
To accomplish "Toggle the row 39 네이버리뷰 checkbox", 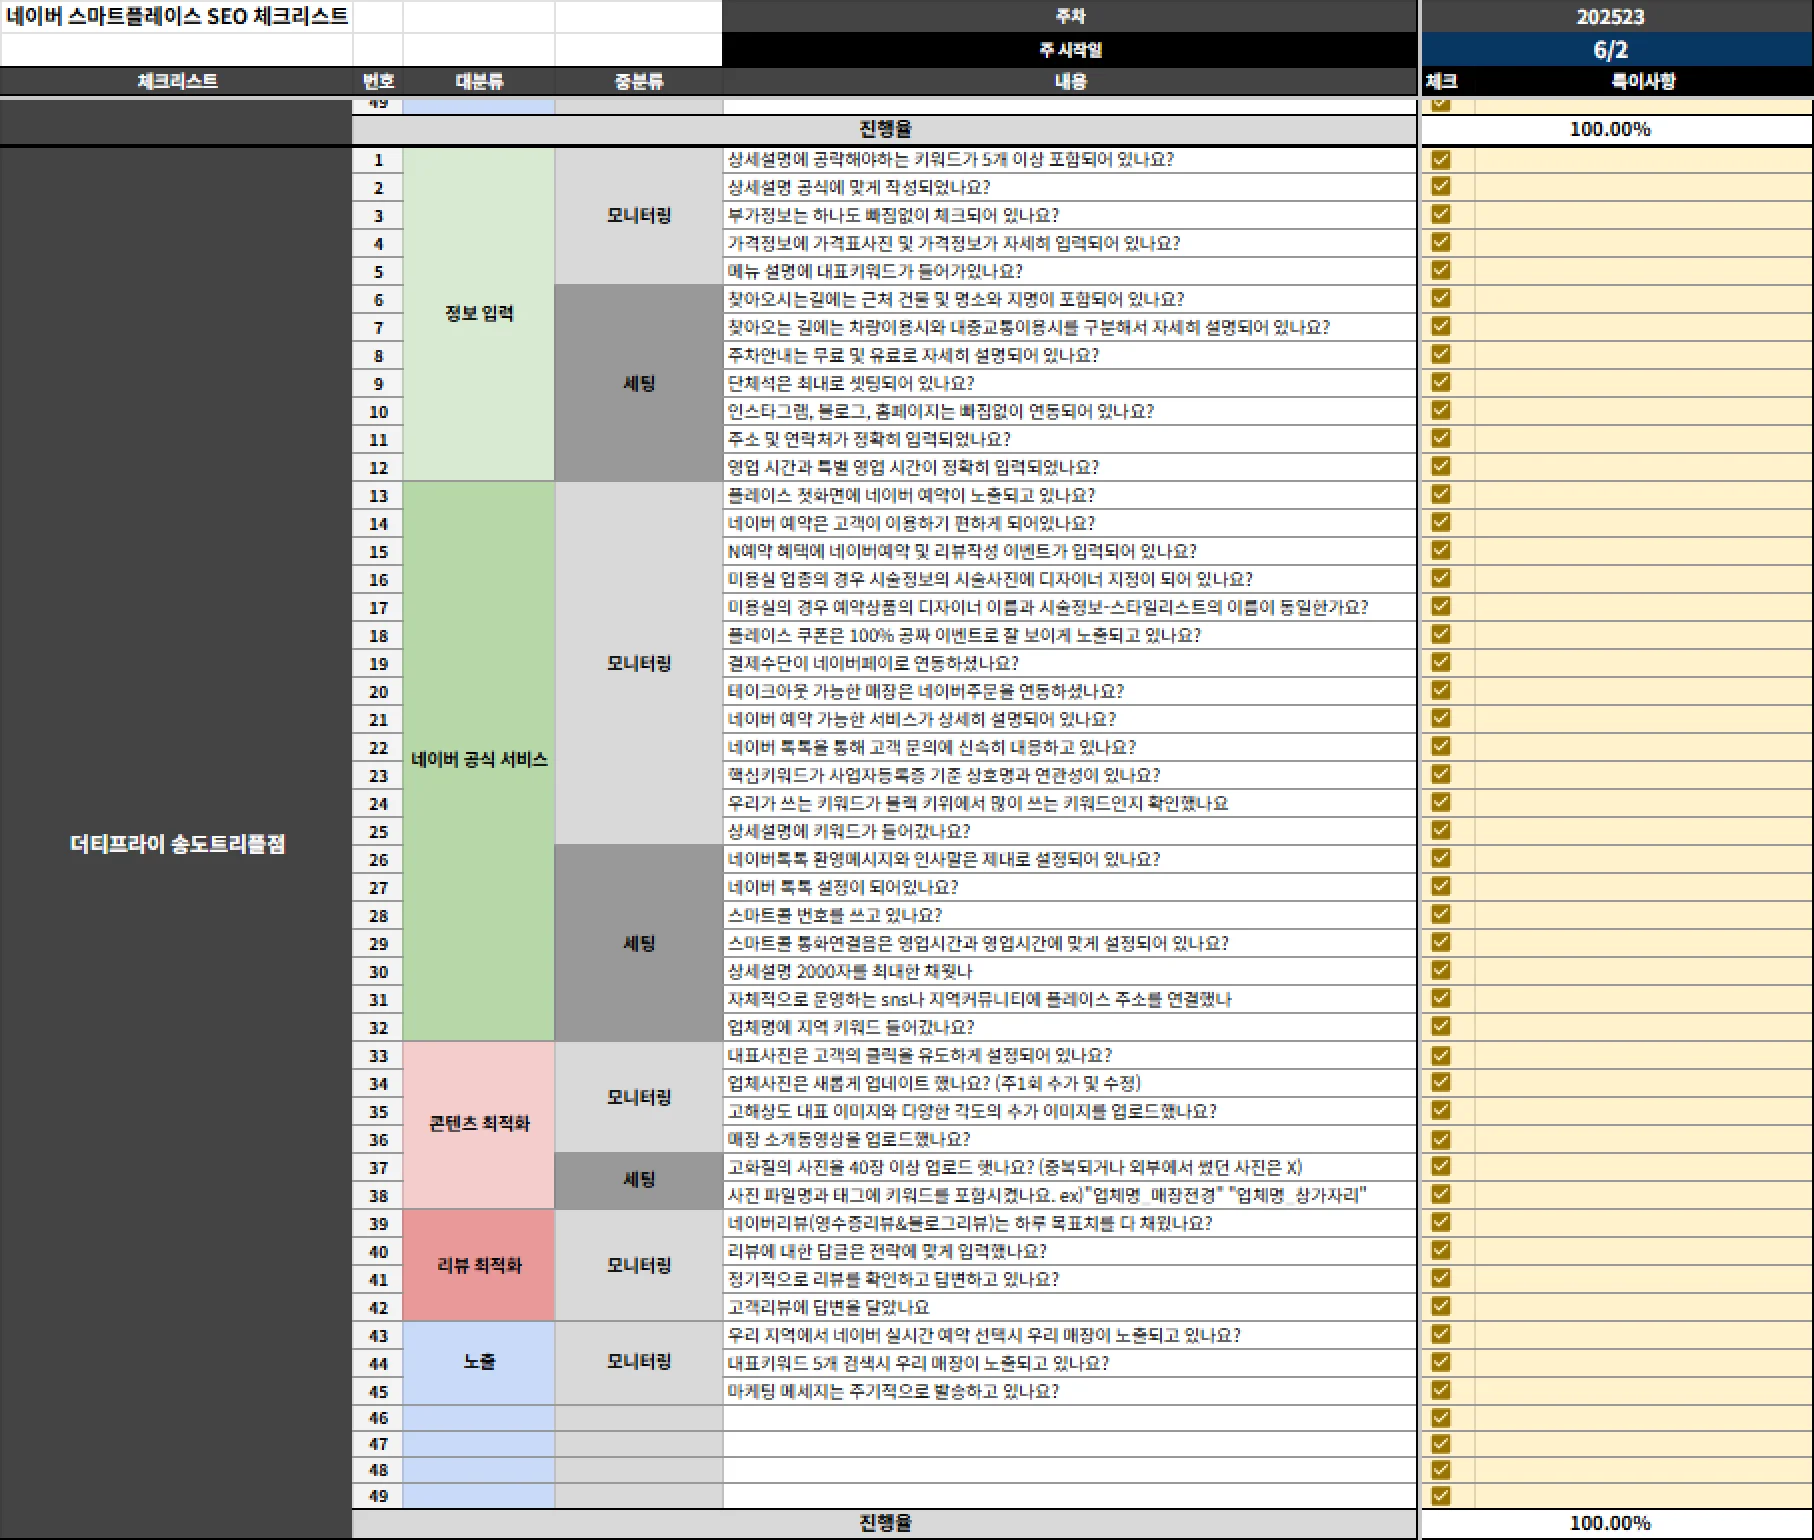I will click(1441, 1222).
